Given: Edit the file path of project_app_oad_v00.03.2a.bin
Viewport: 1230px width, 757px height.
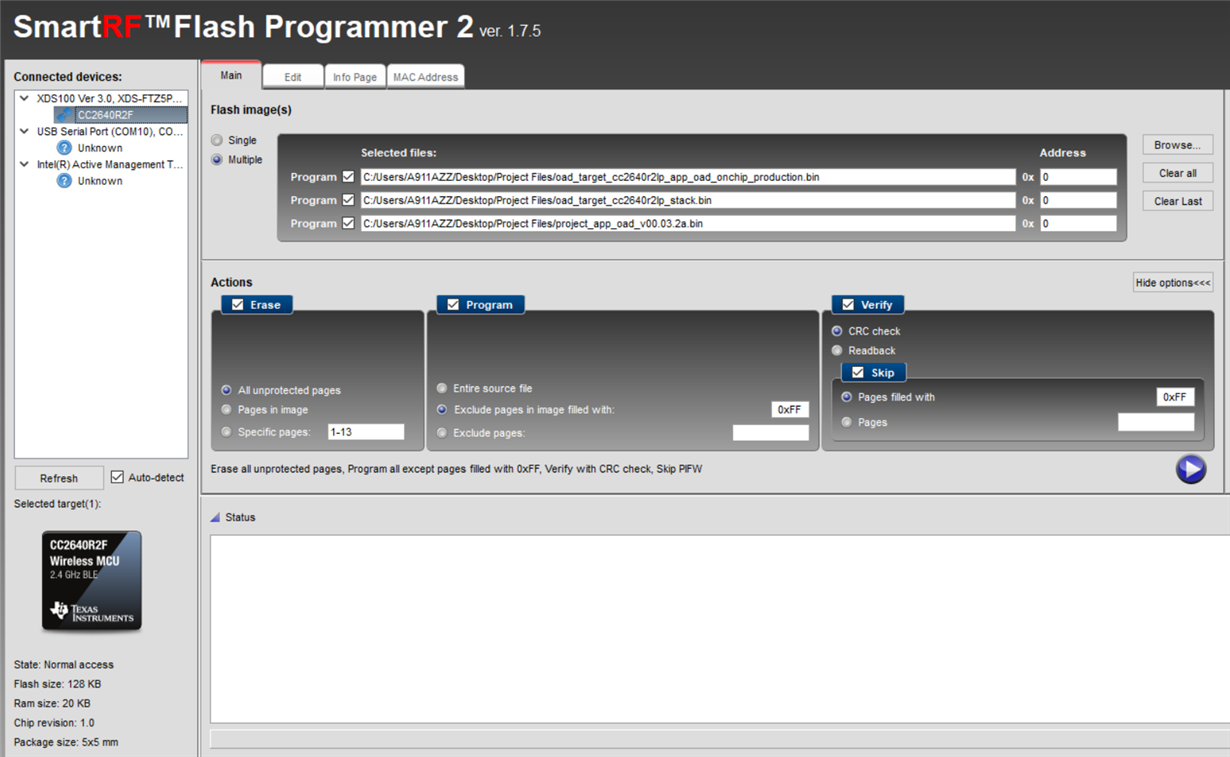Looking at the screenshot, I should pyautogui.click(x=687, y=224).
